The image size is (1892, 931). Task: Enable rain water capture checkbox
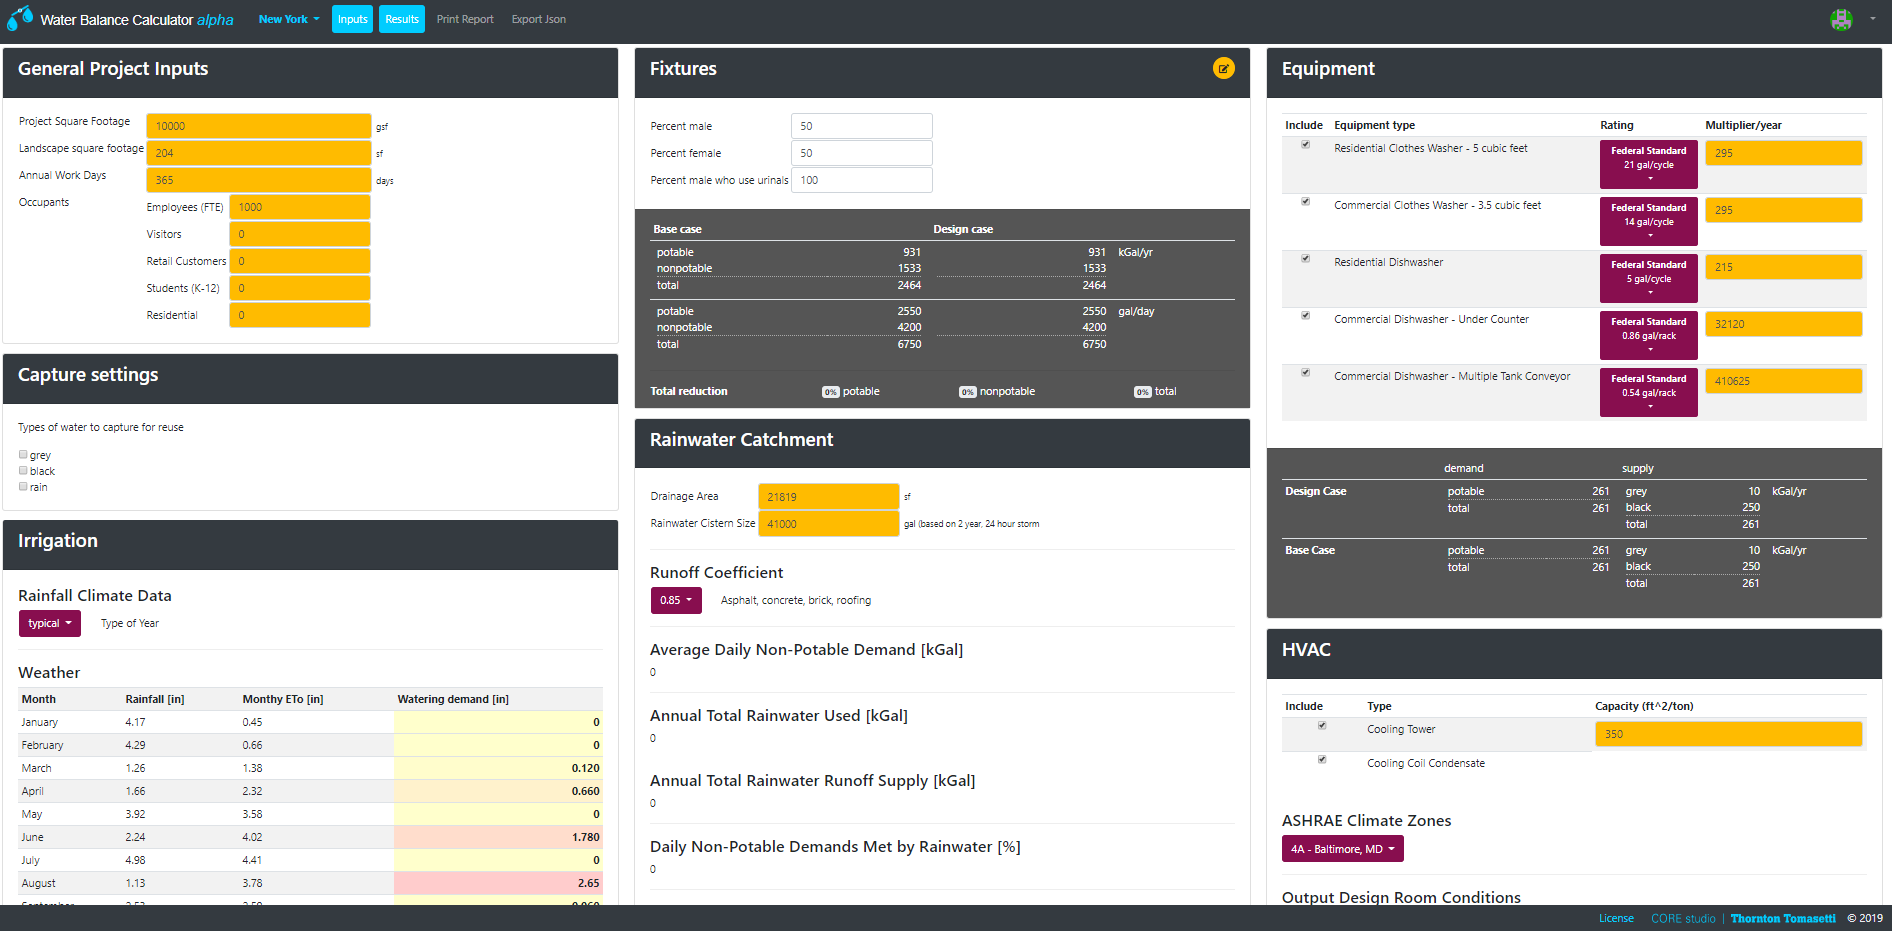click(x=23, y=486)
